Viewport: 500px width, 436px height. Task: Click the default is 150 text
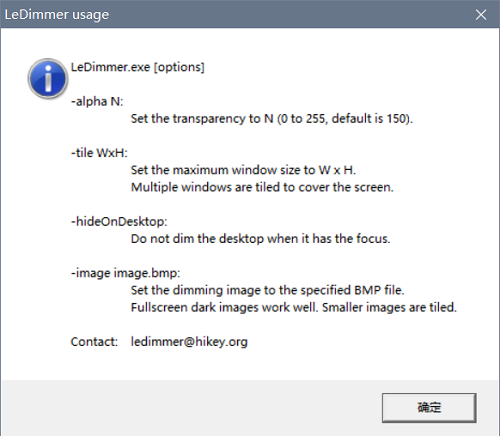(x=372, y=119)
